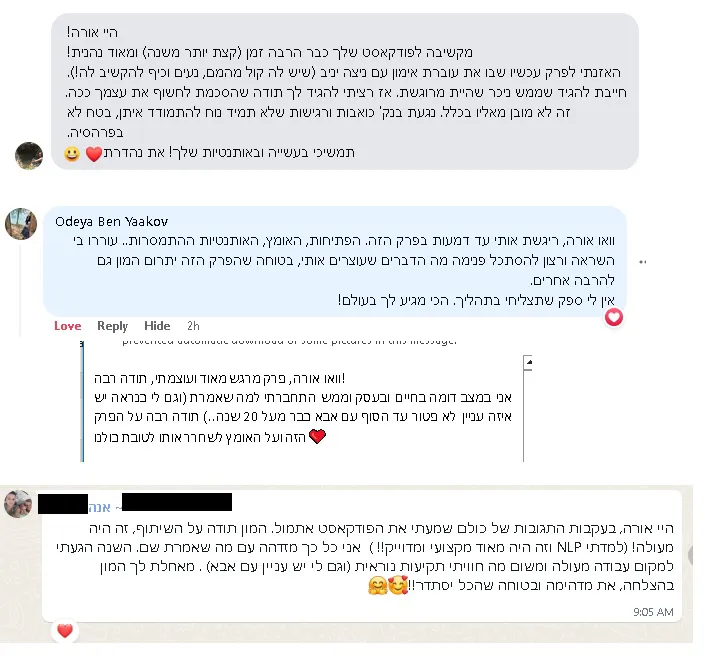
Task: Click the red heart in the top gray message
Action: pyautogui.click(x=93, y=154)
